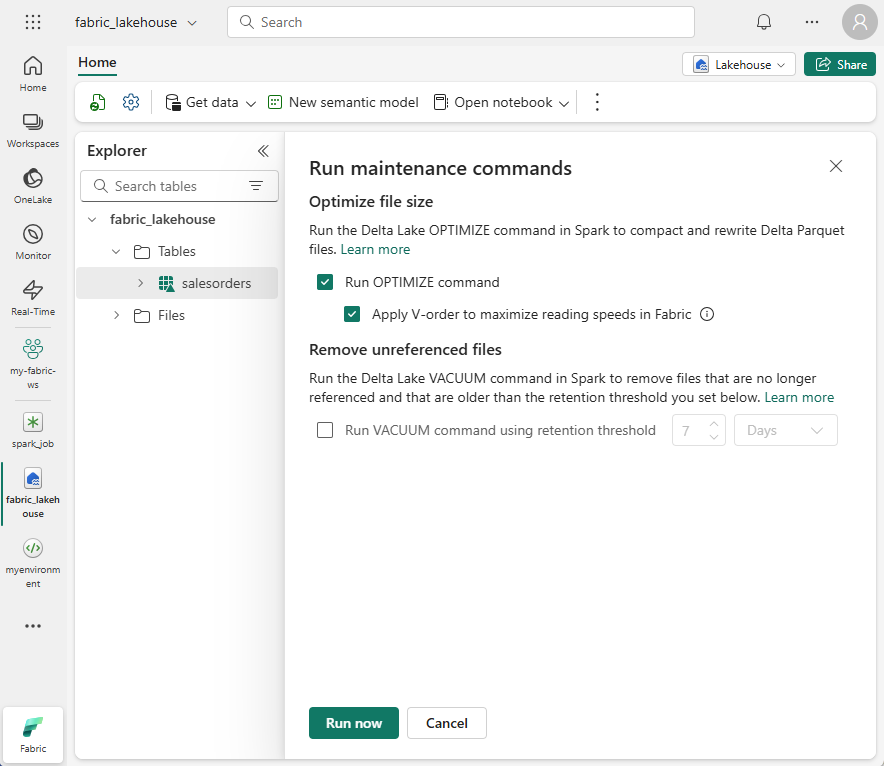This screenshot has height=766, width=884.
Task: Open filter options in table search
Action: tap(256, 186)
